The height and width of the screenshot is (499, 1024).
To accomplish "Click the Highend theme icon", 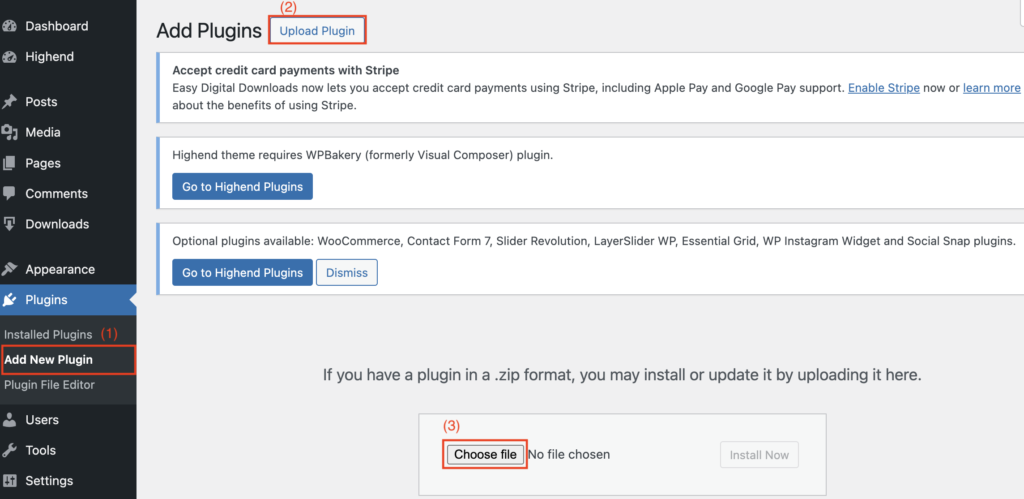I will pyautogui.click(x=9, y=57).
